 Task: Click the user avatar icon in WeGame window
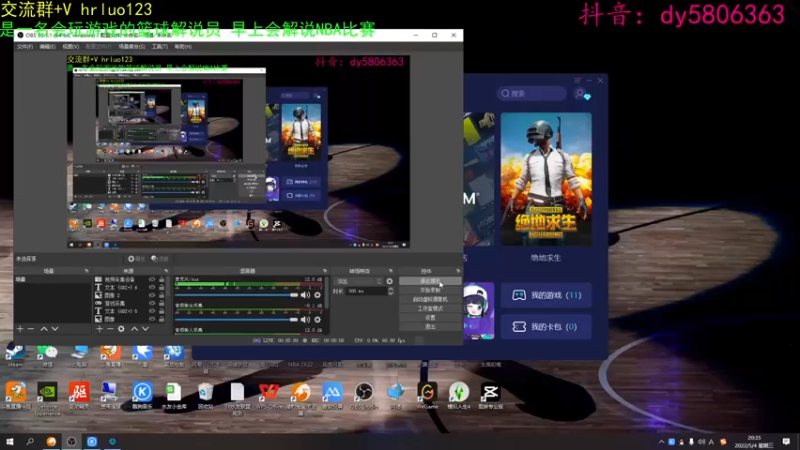click(x=581, y=94)
